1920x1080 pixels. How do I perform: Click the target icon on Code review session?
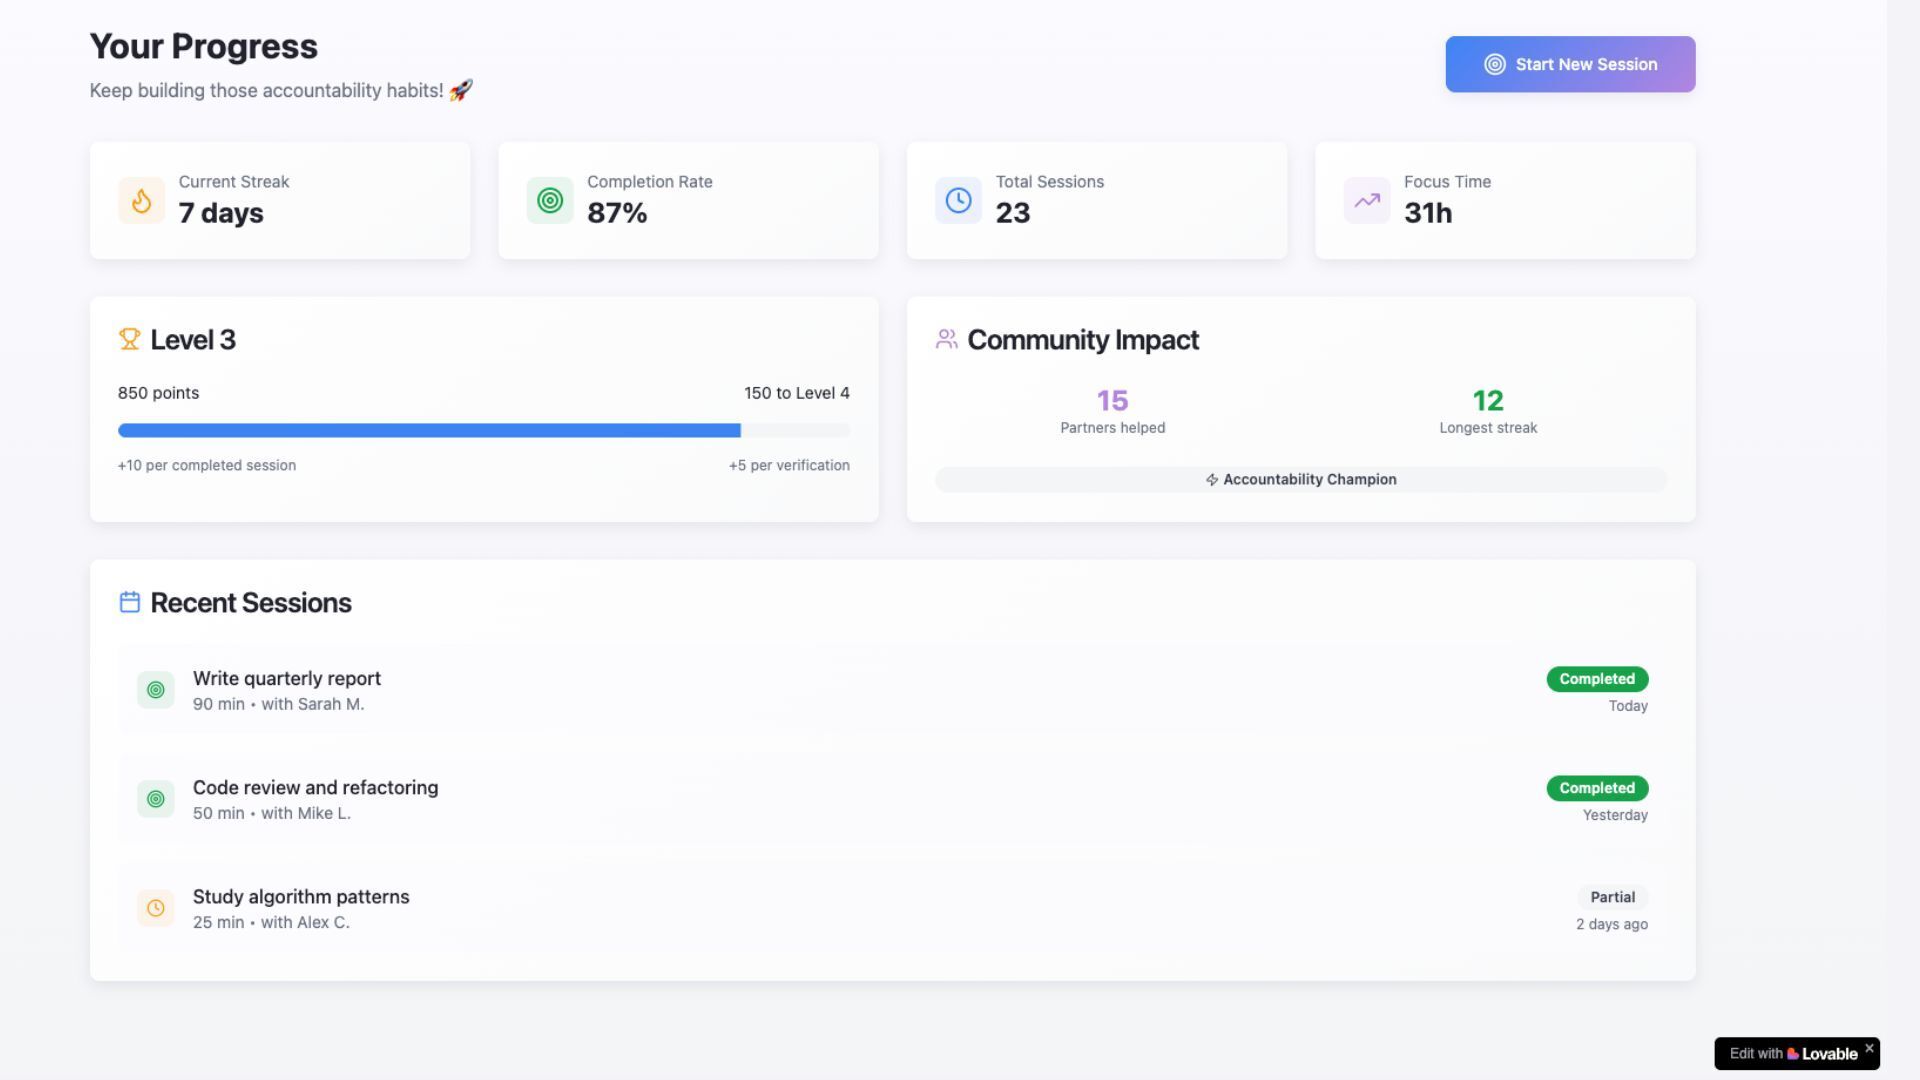click(156, 799)
